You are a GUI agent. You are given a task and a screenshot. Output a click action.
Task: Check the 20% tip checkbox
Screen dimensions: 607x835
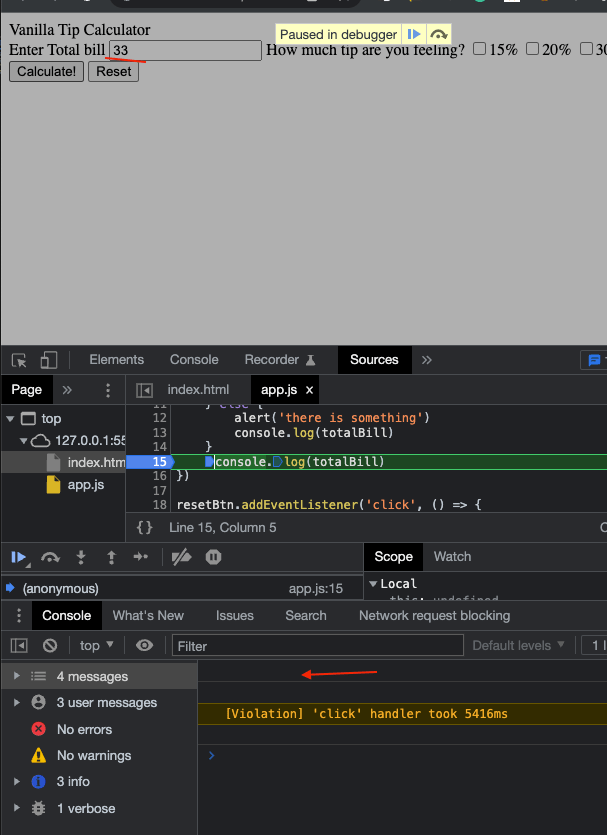pyautogui.click(x=532, y=49)
